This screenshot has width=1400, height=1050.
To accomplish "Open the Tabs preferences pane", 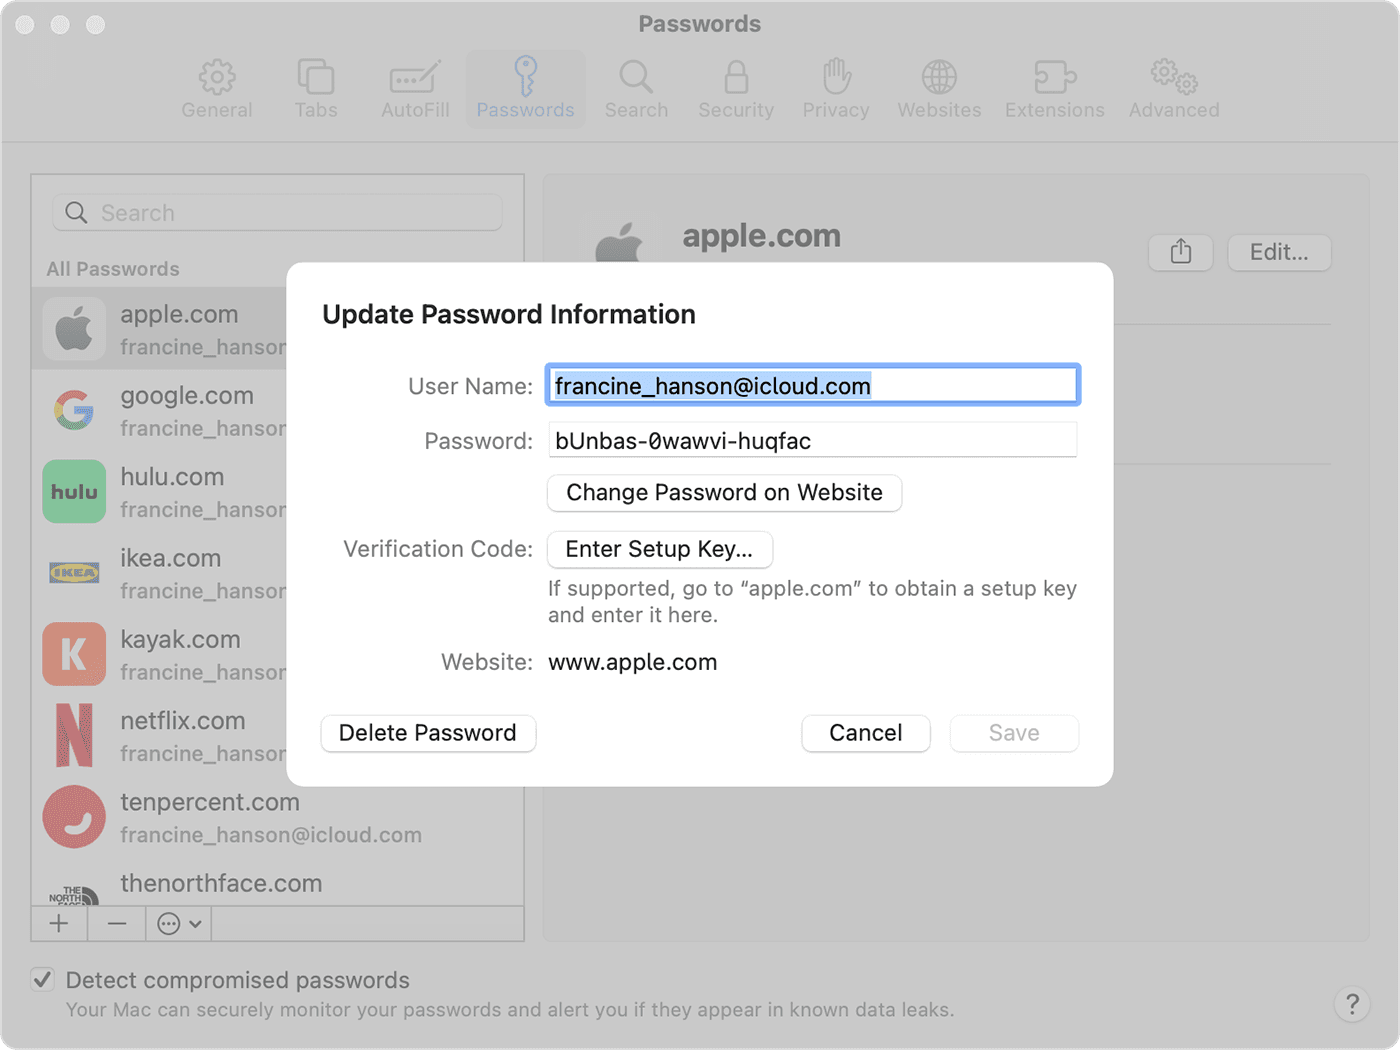I will click(x=316, y=90).
